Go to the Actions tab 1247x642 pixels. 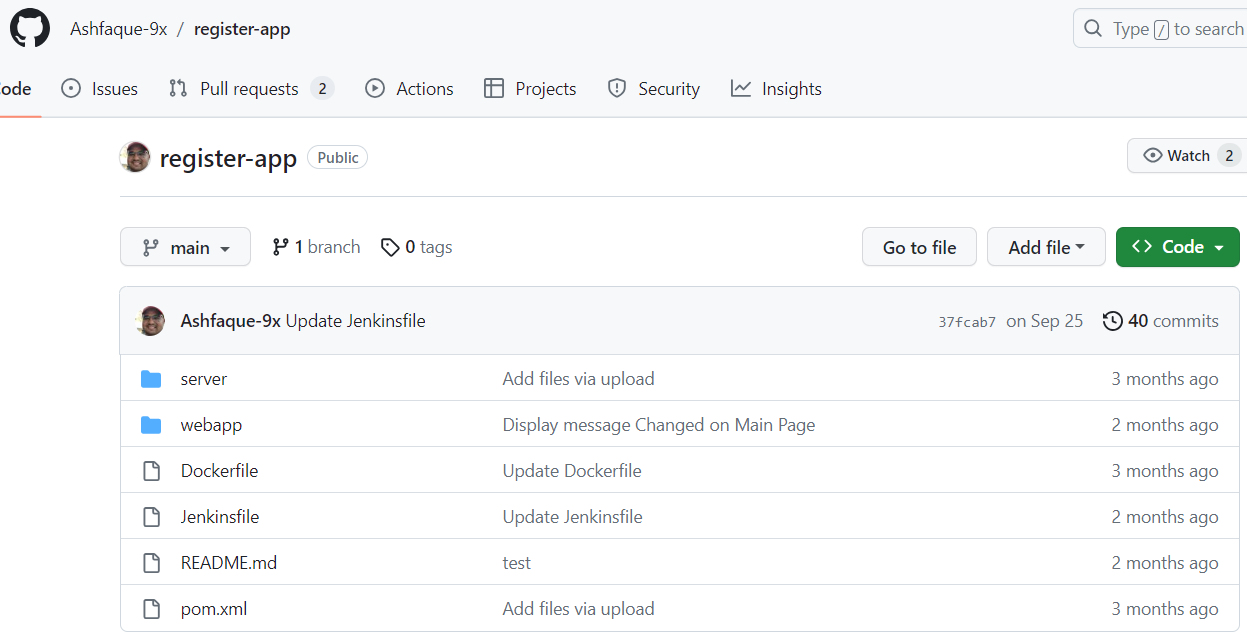click(410, 89)
